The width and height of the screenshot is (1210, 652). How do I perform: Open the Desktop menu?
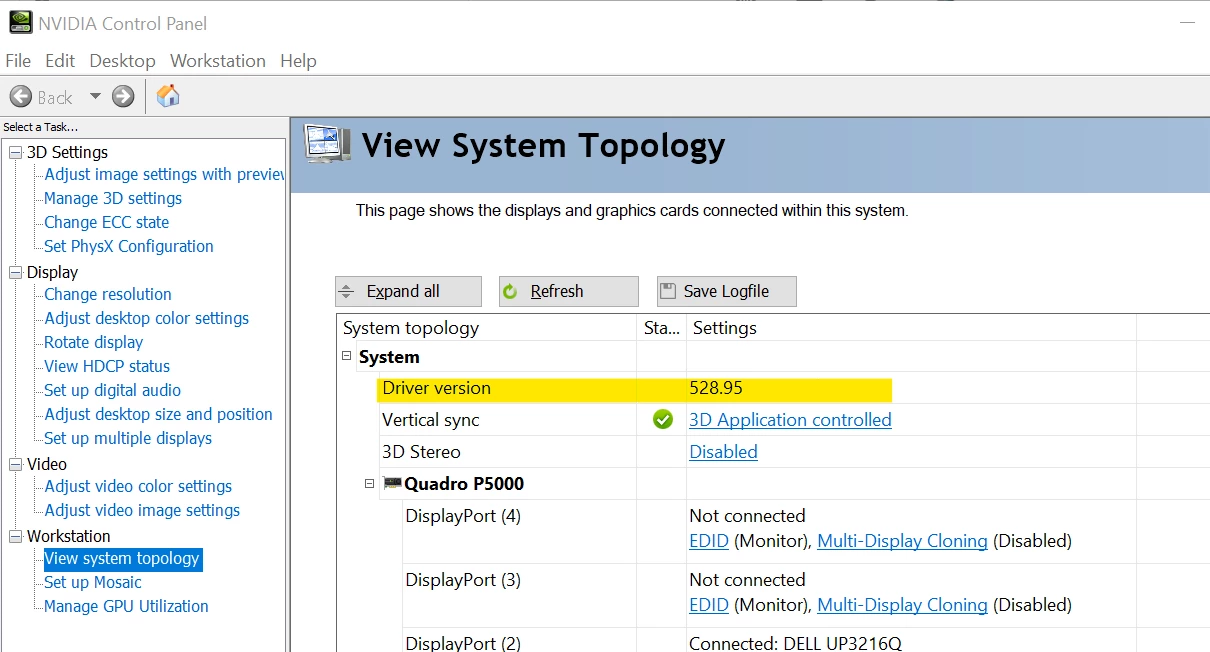[122, 61]
